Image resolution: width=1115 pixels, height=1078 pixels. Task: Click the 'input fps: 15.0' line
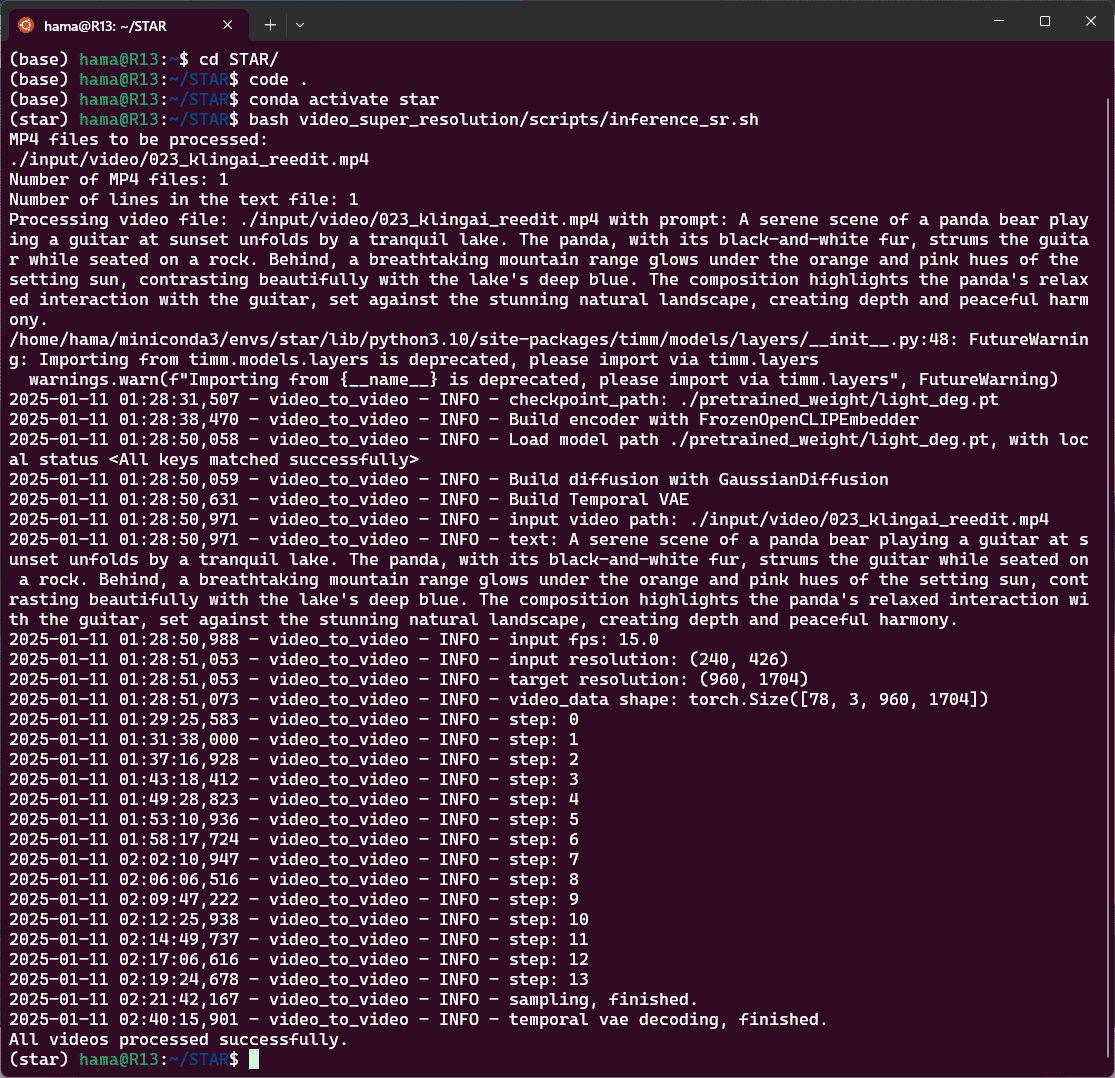pos(334,639)
